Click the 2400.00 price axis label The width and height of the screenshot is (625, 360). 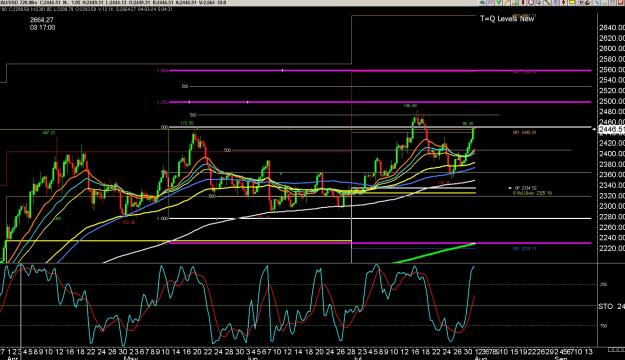[x=612, y=153]
